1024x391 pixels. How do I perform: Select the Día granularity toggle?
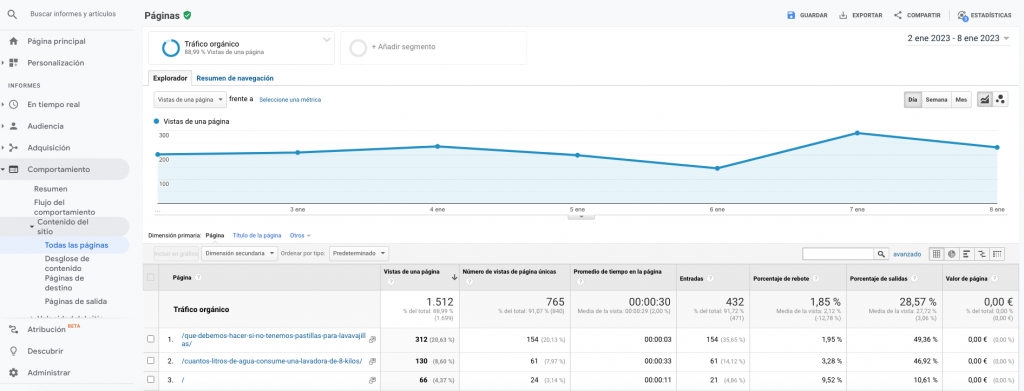(x=913, y=100)
